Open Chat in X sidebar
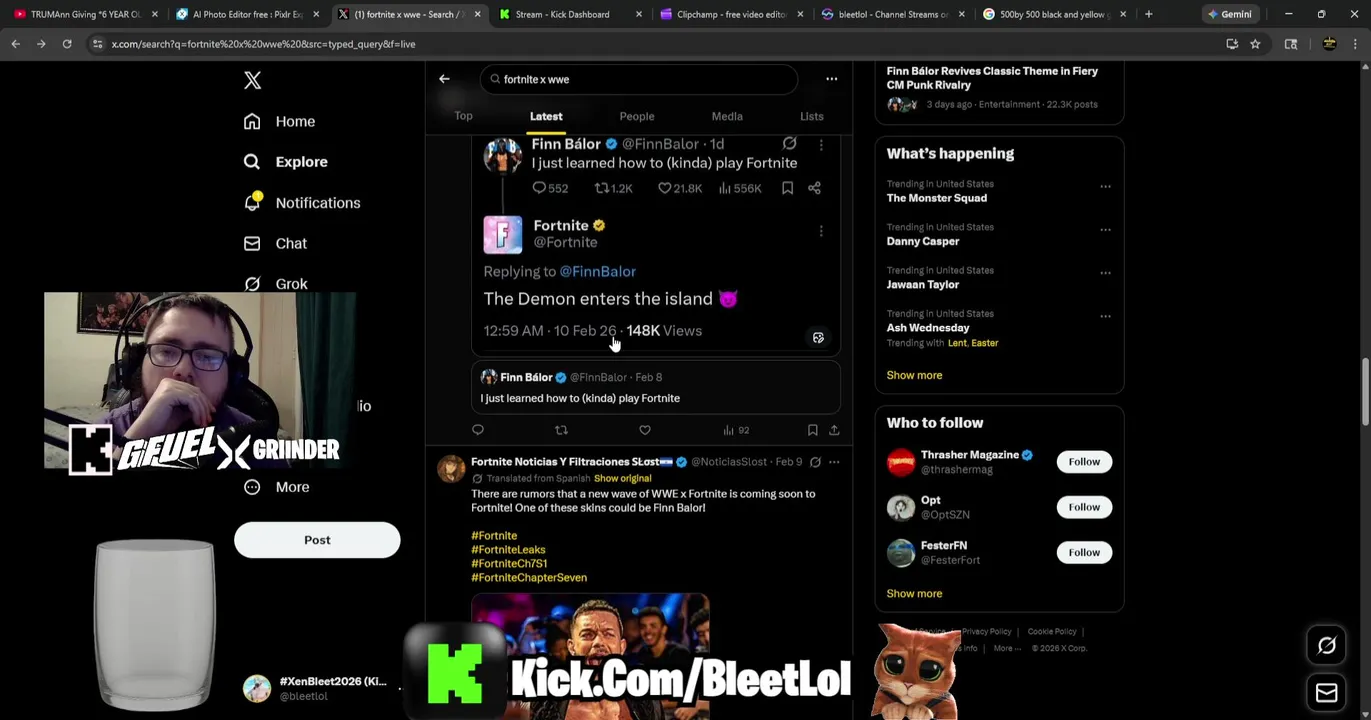1371x720 pixels. coord(276,243)
